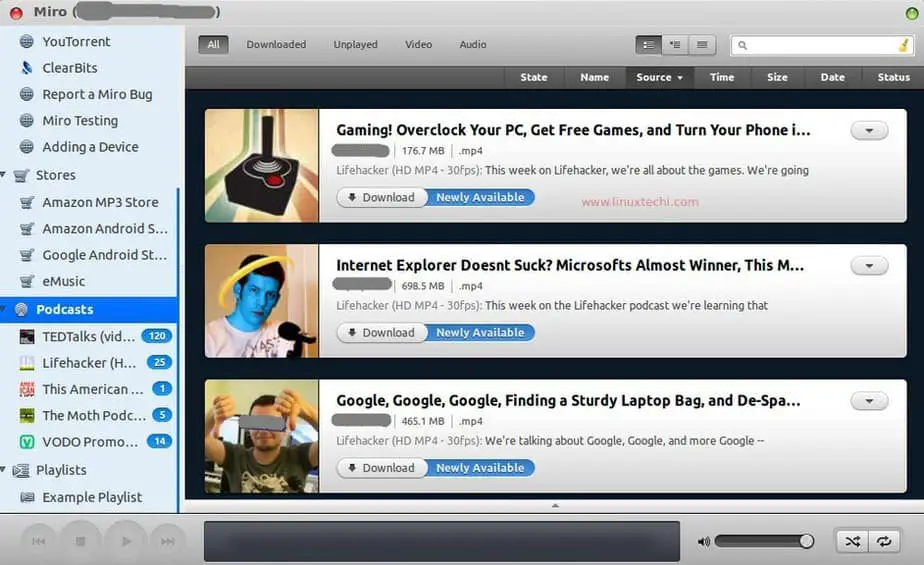Skip to previous track

pos(39,541)
